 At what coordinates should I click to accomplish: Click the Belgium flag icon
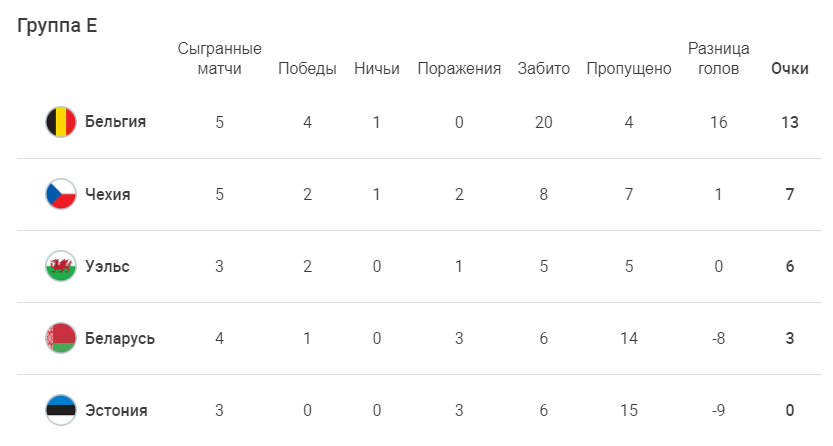pos(60,122)
